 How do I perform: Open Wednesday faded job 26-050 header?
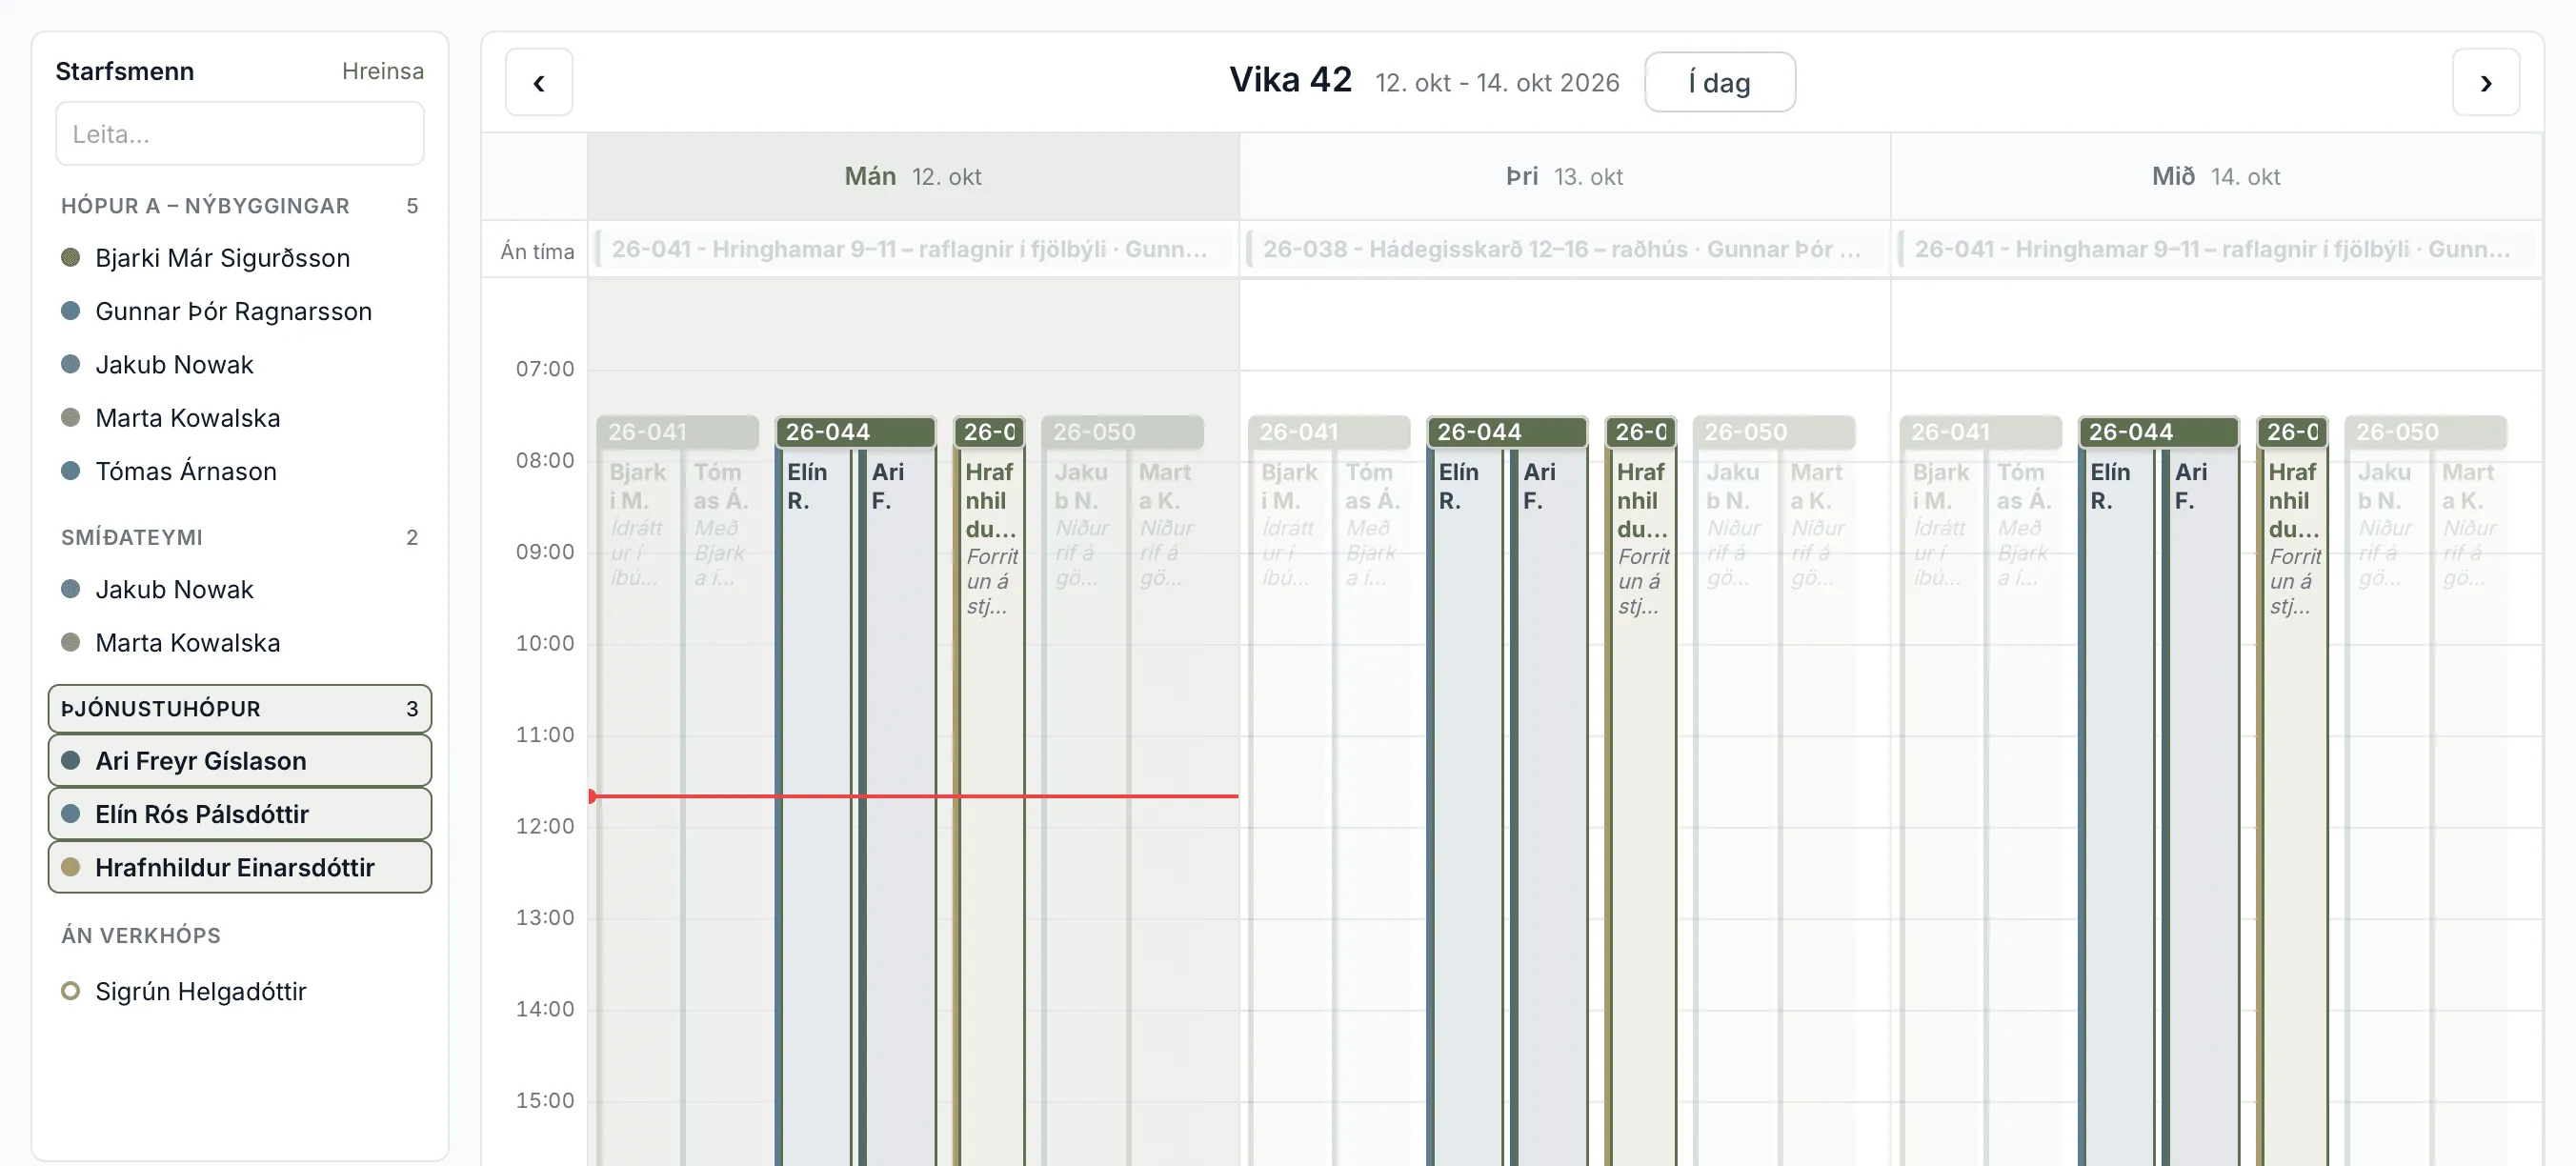pyautogui.click(x=2426, y=432)
